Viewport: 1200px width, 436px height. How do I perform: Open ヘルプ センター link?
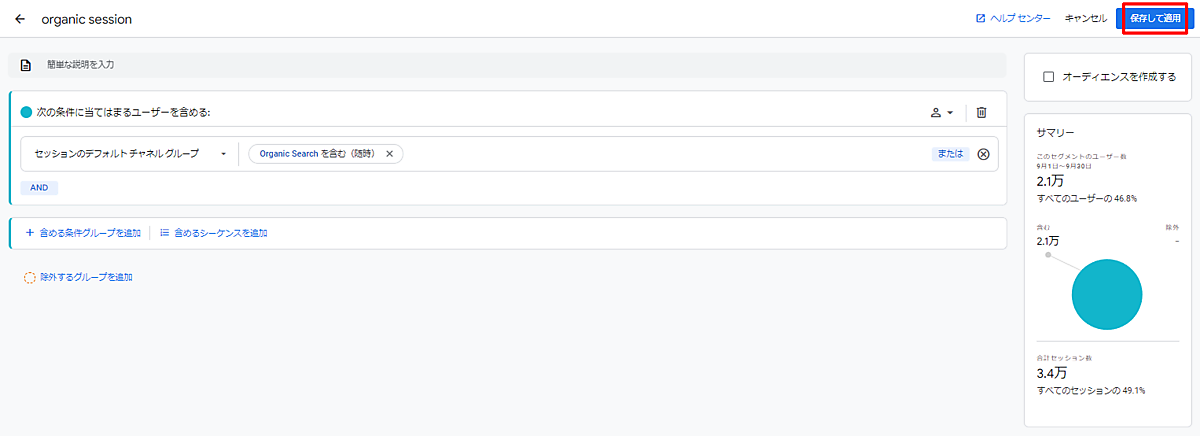(1020, 19)
